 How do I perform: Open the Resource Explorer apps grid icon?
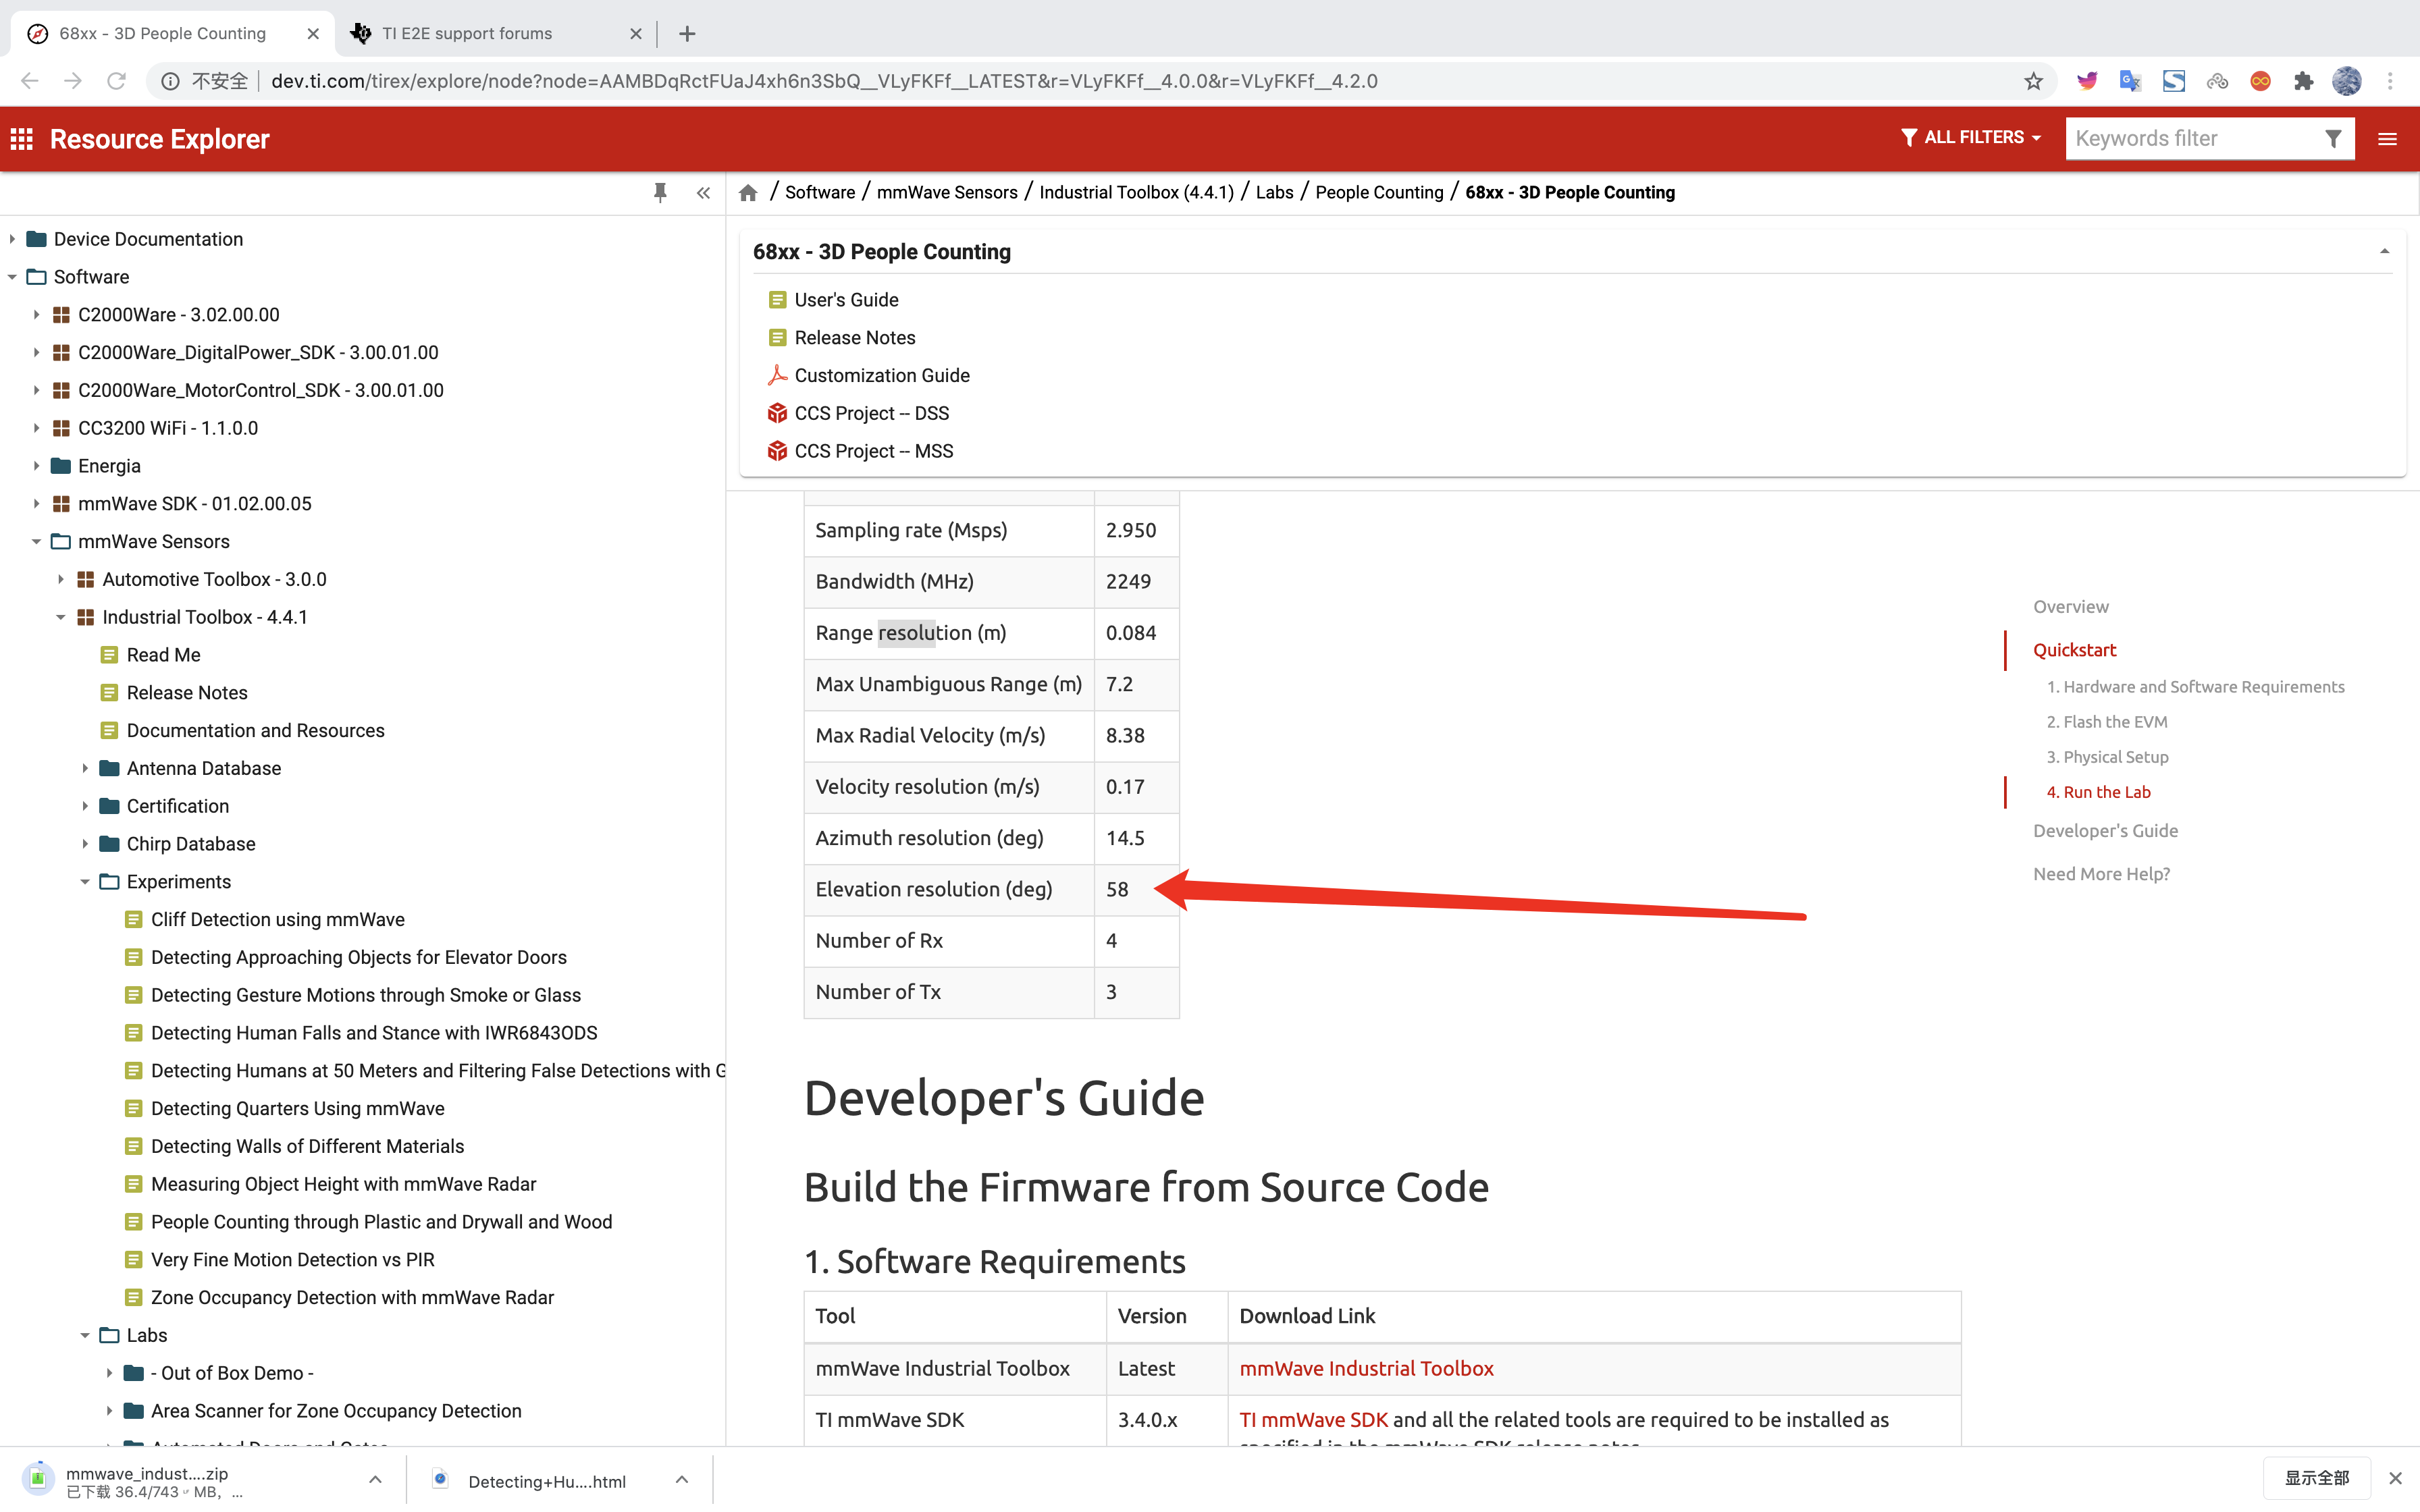click(22, 139)
